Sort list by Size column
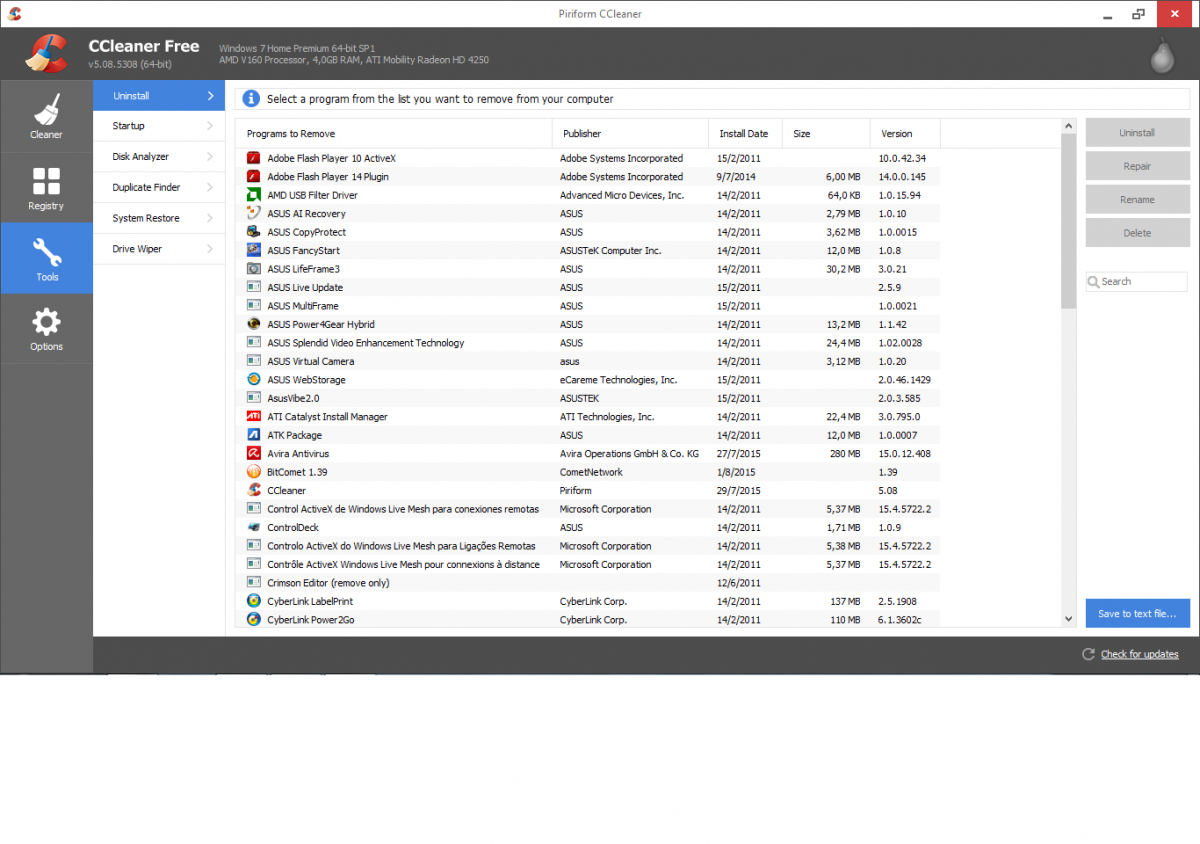 (x=826, y=133)
